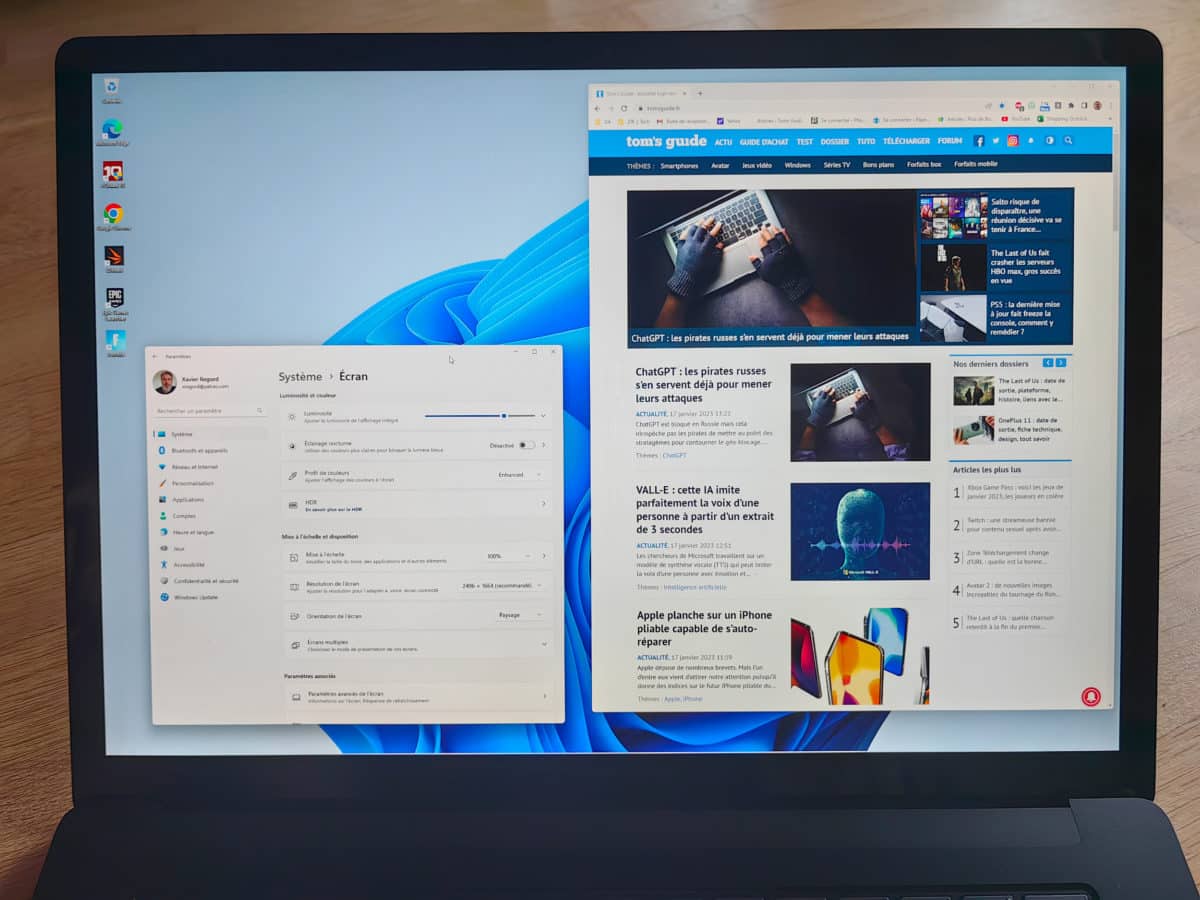Launch Microsoft Edge from the desktop

112,130
